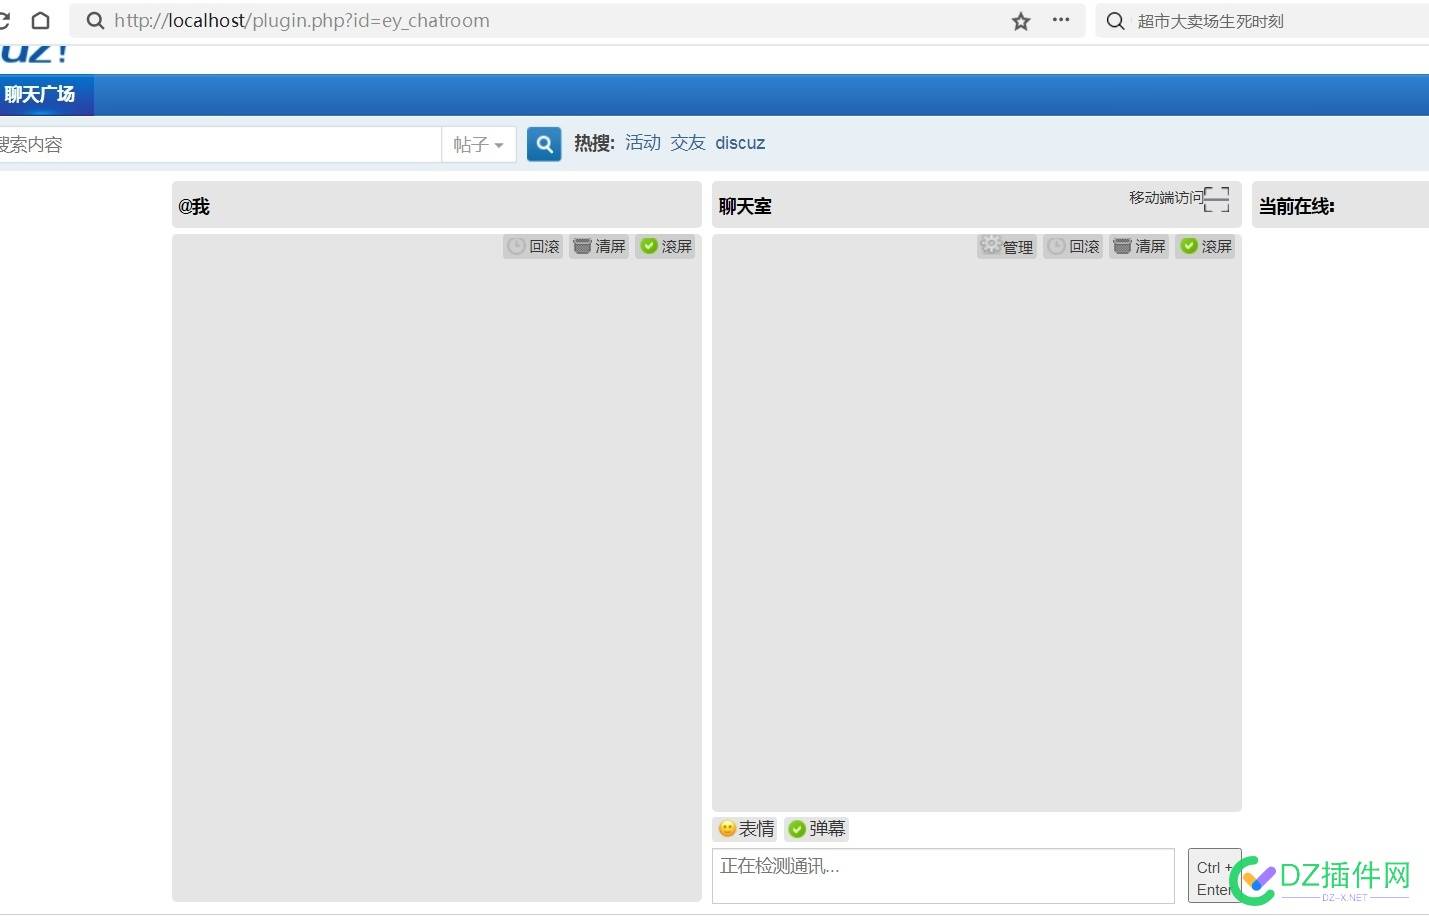Toggle the 弹幕 option
Image resolution: width=1429 pixels, height=921 pixels.
click(816, 829)
